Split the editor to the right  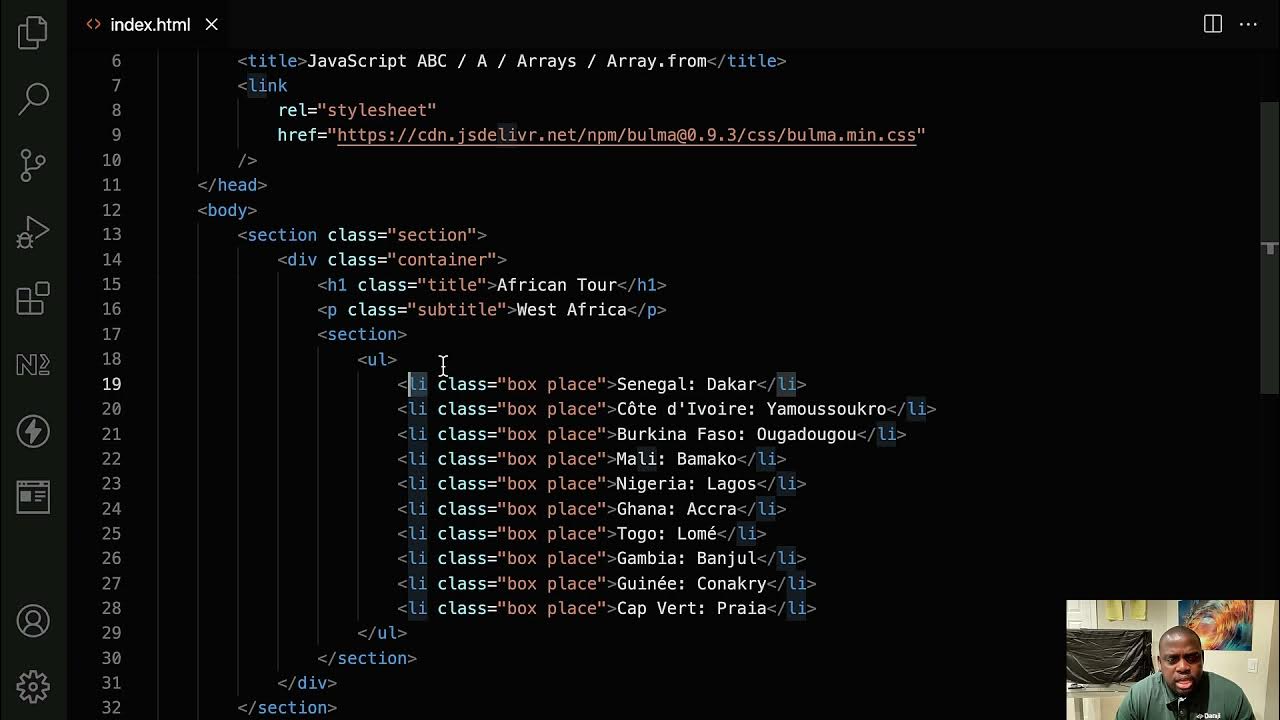(x=1213, y=24)
